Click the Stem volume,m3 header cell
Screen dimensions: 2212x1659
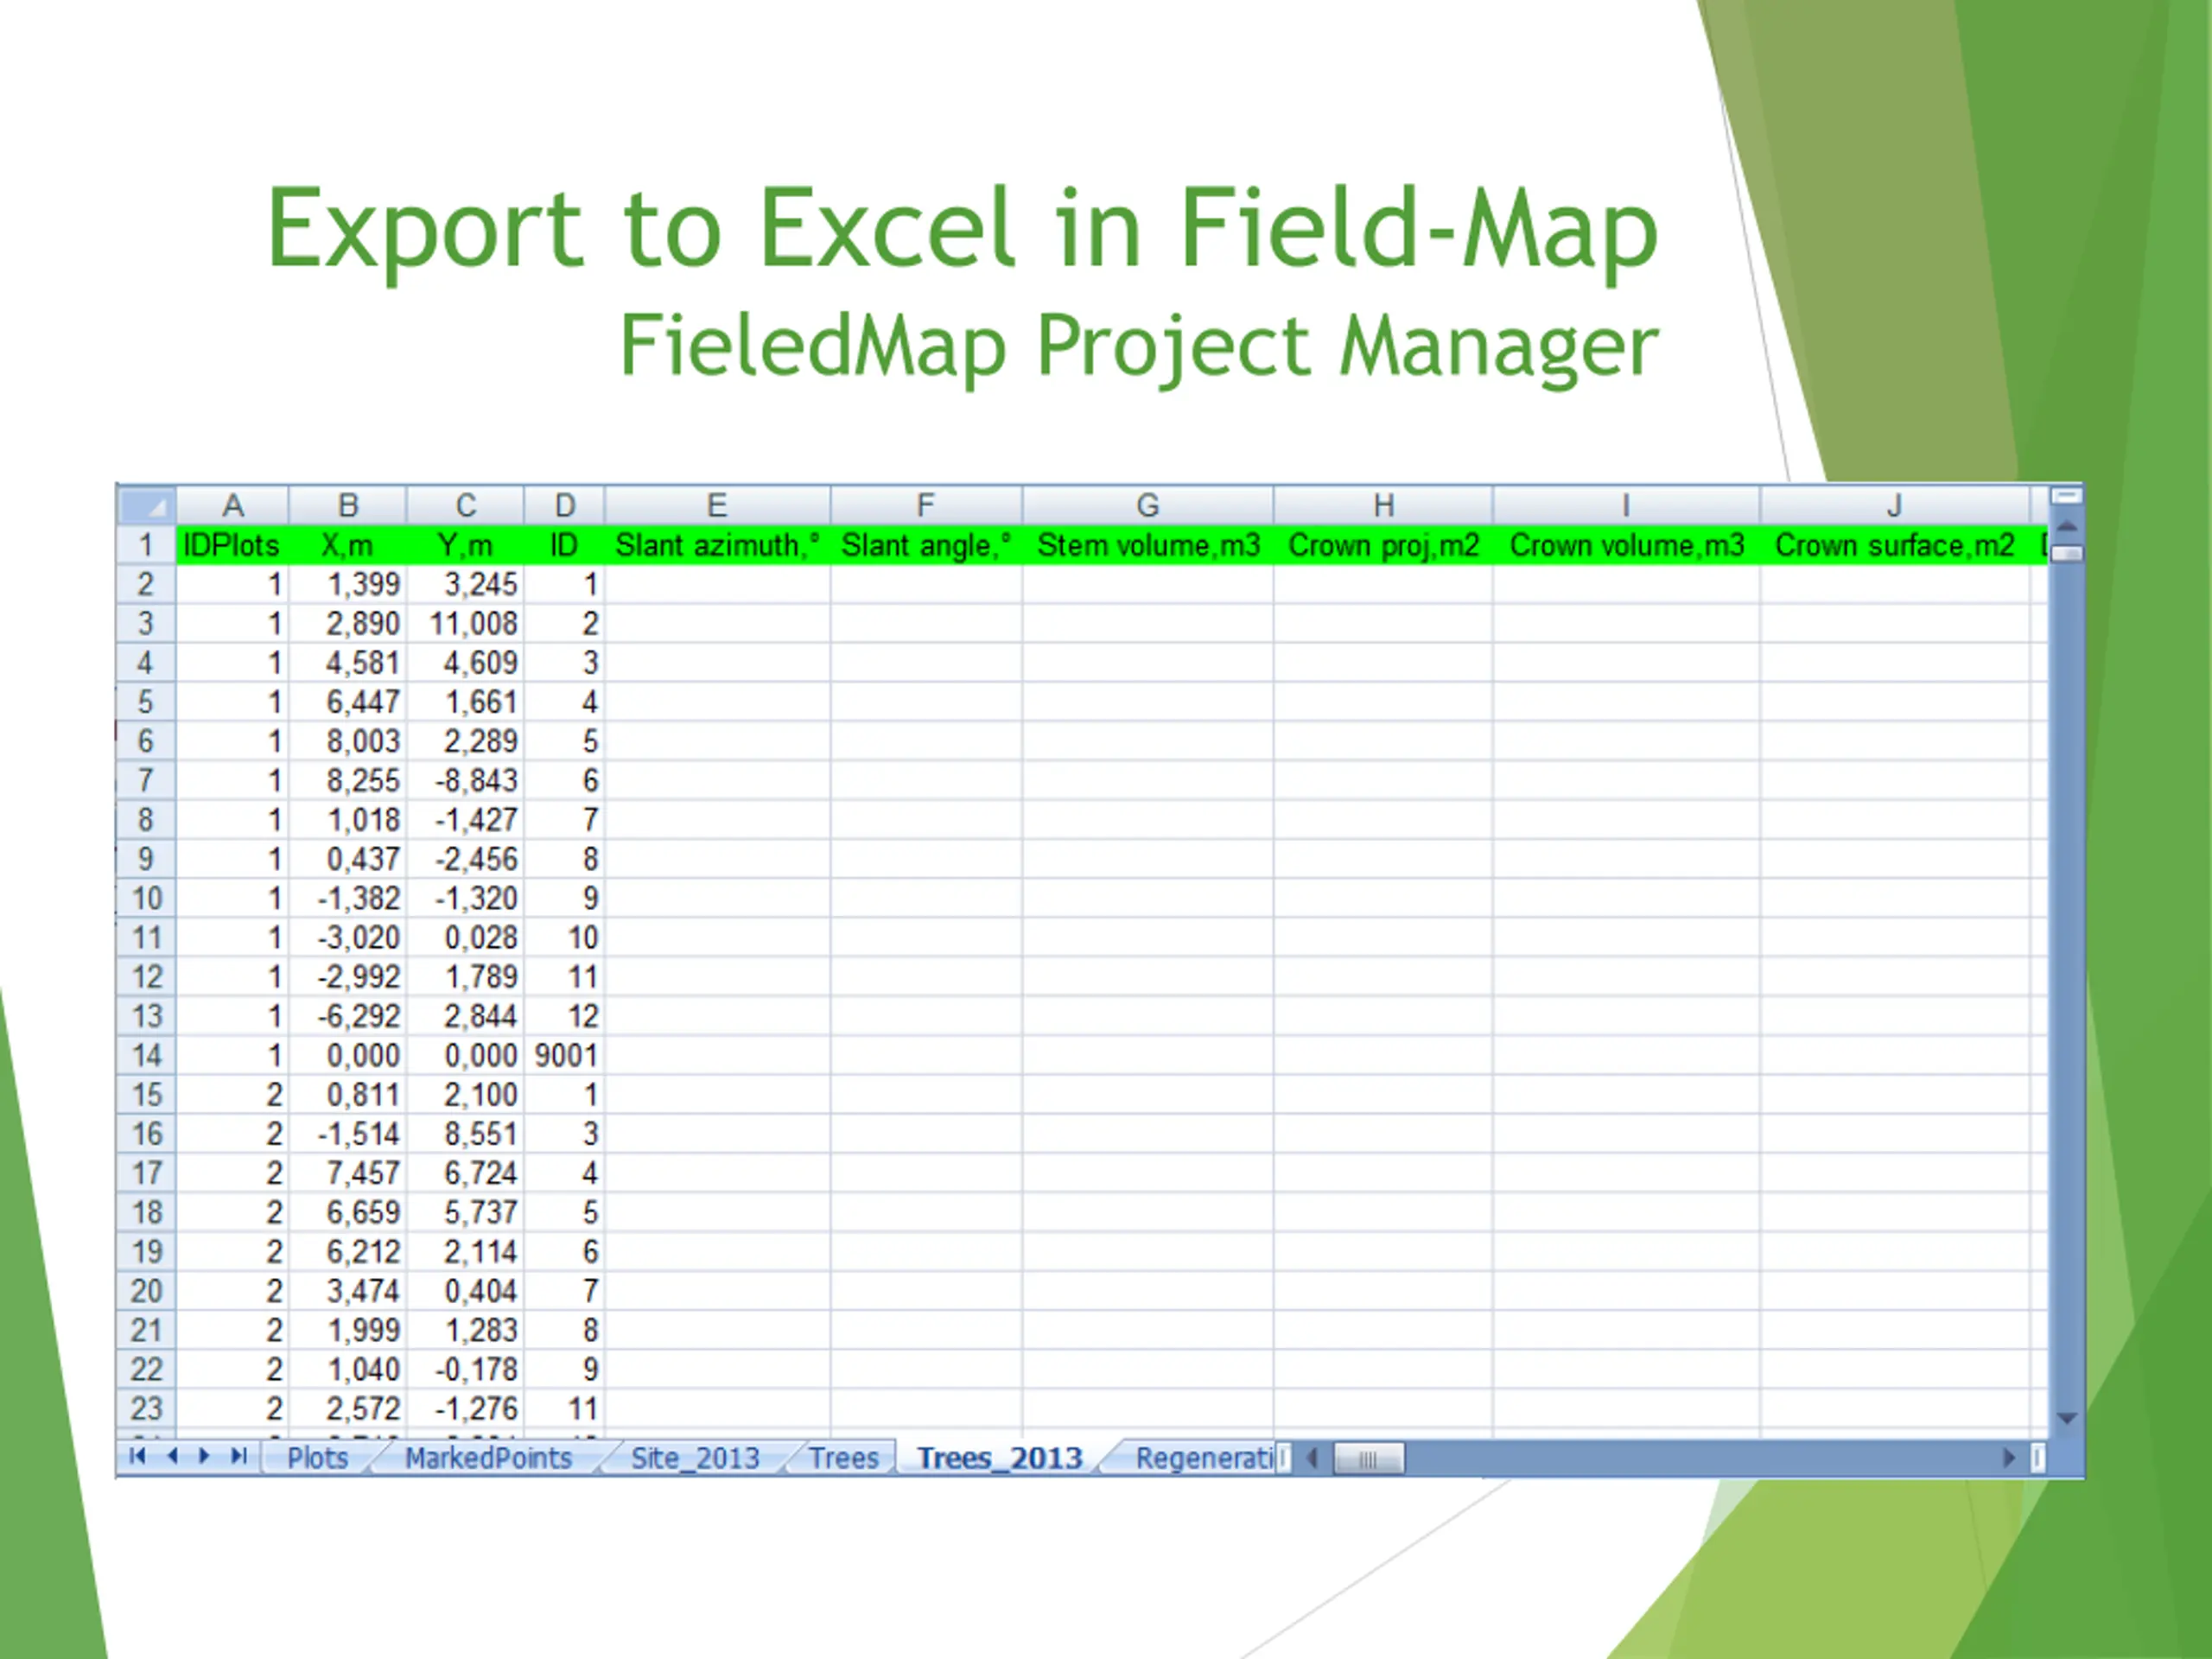1148,545
